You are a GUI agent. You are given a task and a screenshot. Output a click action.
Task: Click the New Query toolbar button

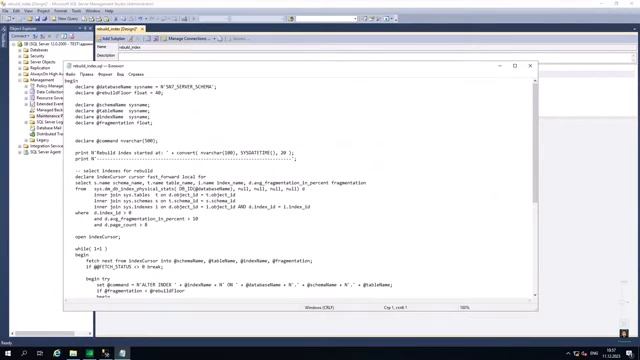pos(64,19)
